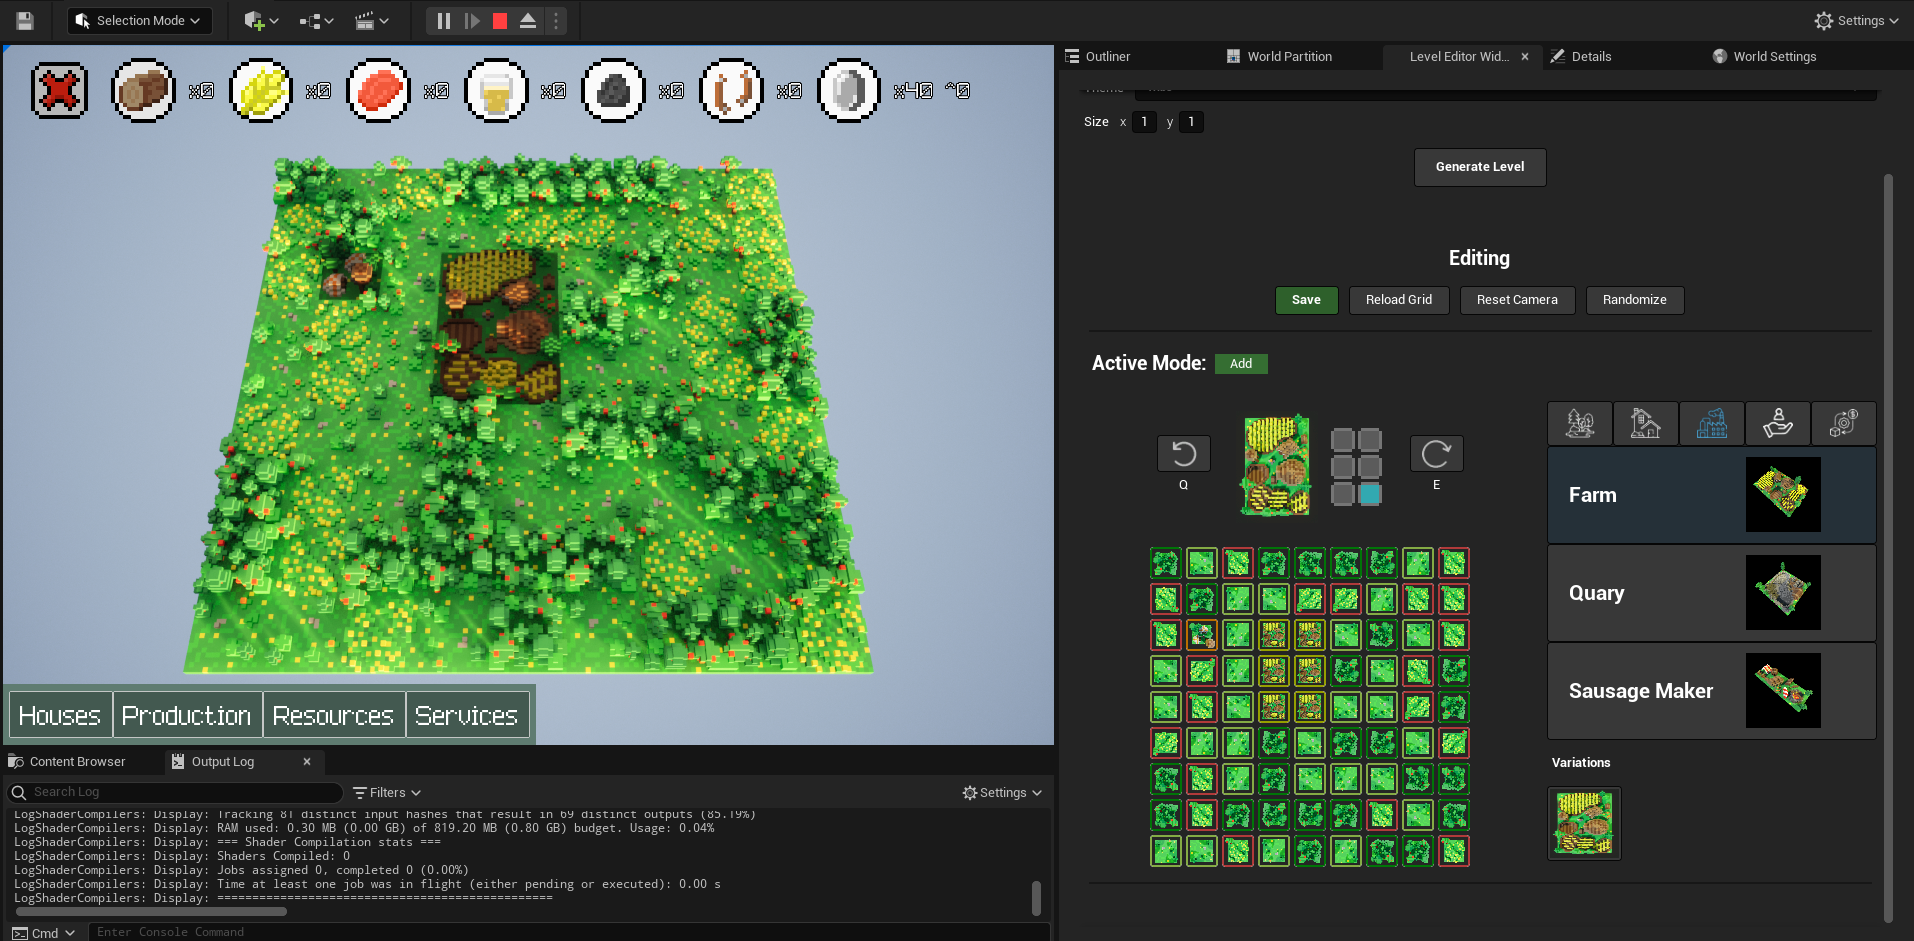Click the red X cancel icon in viewport
The height and width of the screenshot is (941, 1914).
point(59,91)
